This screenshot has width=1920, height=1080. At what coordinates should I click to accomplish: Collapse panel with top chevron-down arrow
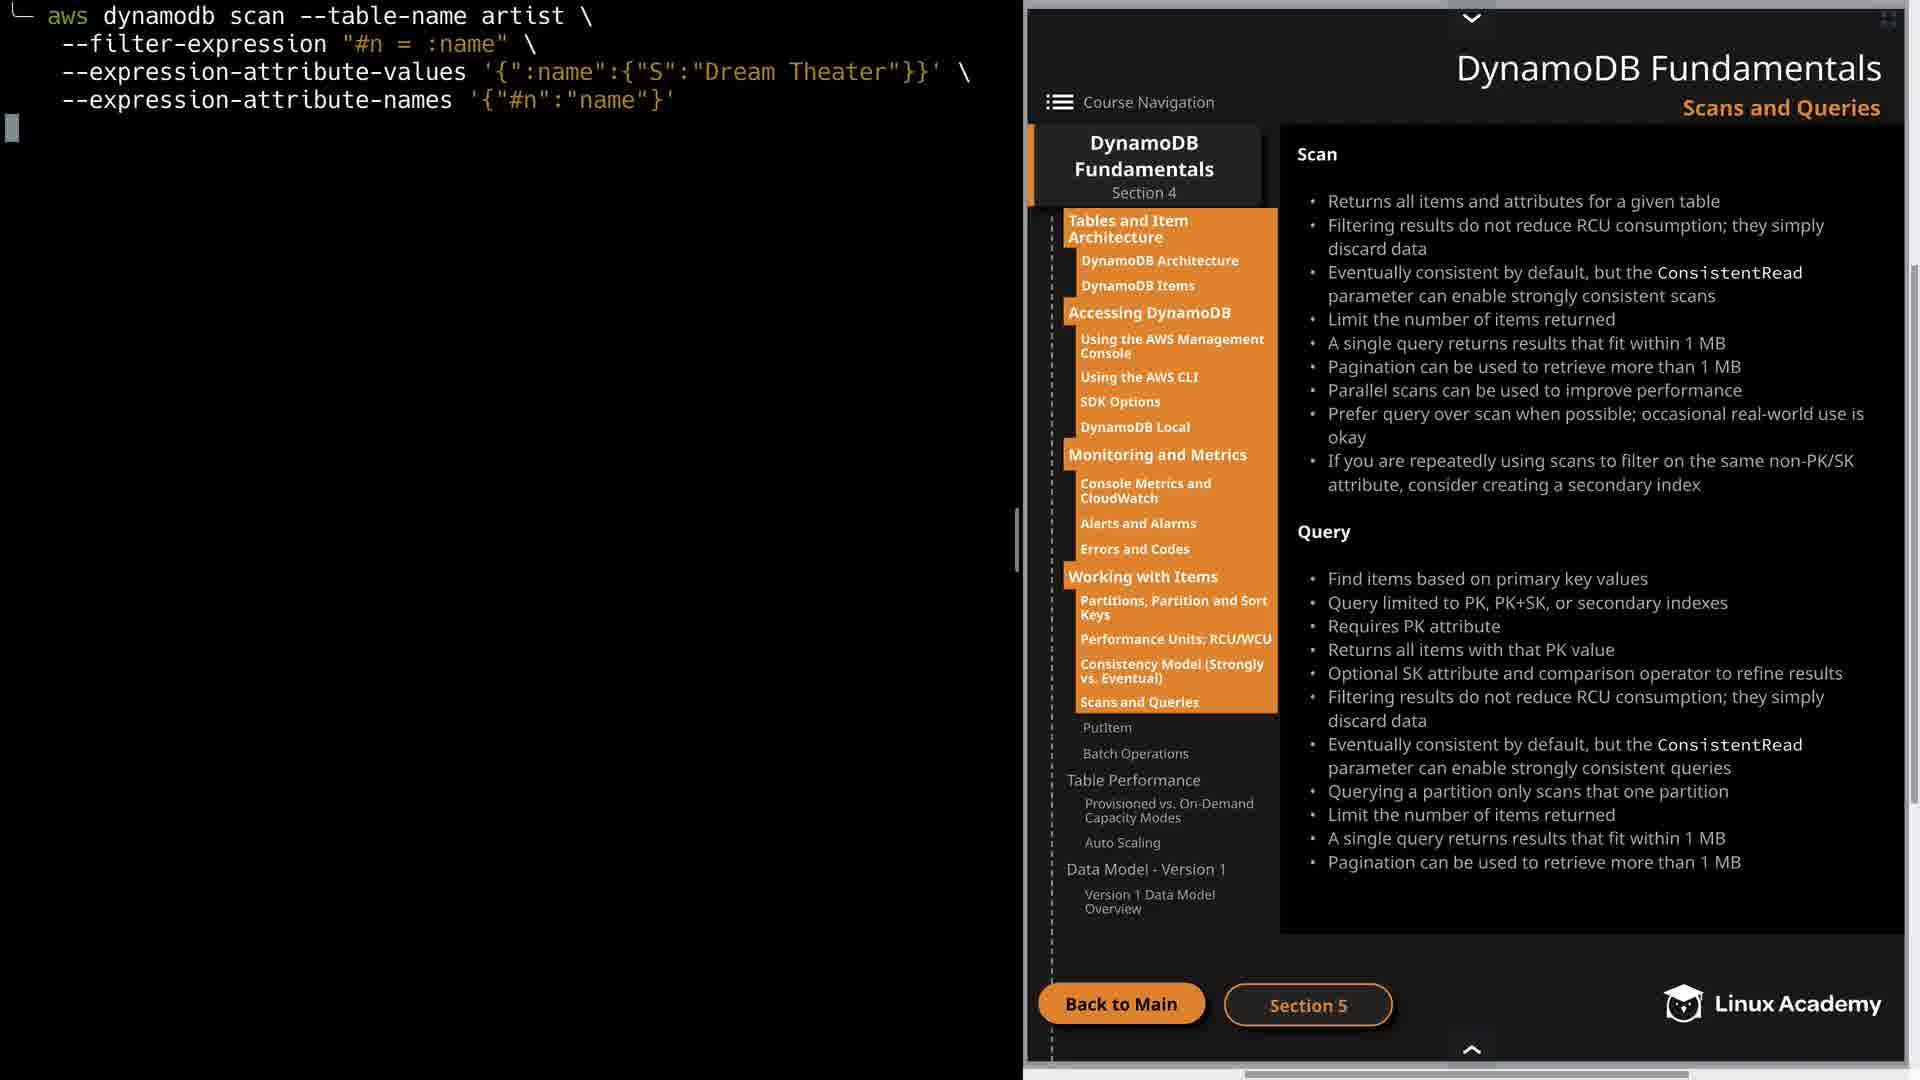pos(1471,18)
